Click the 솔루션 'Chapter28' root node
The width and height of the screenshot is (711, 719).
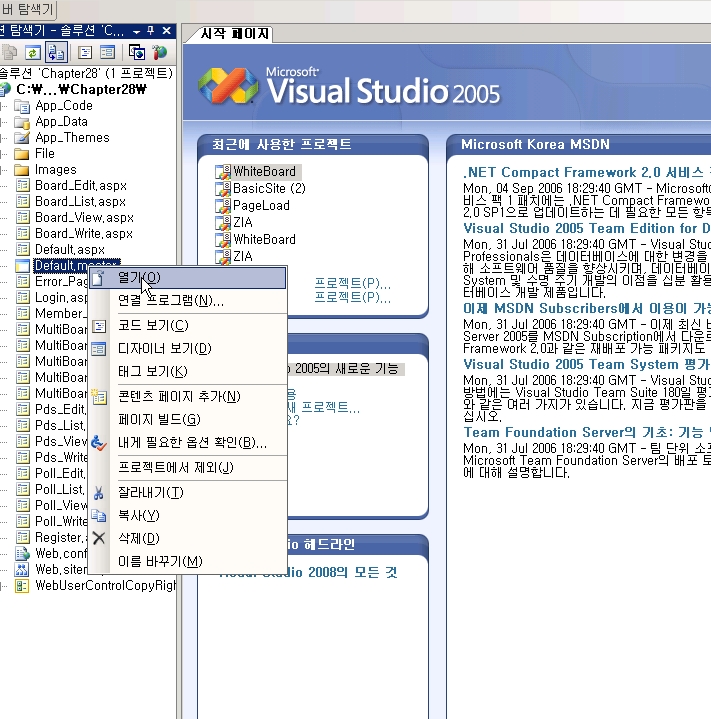pos(87,73)
